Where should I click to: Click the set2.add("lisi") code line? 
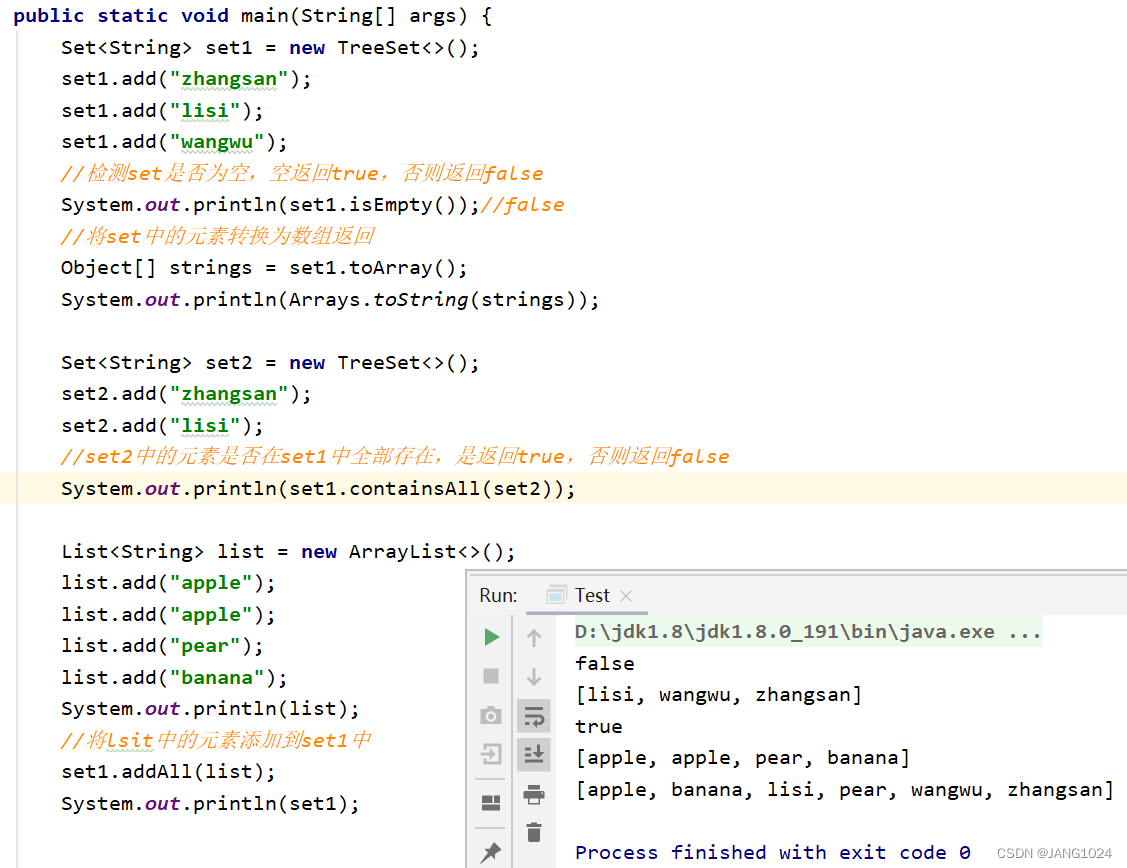click(x=162, y=426)
